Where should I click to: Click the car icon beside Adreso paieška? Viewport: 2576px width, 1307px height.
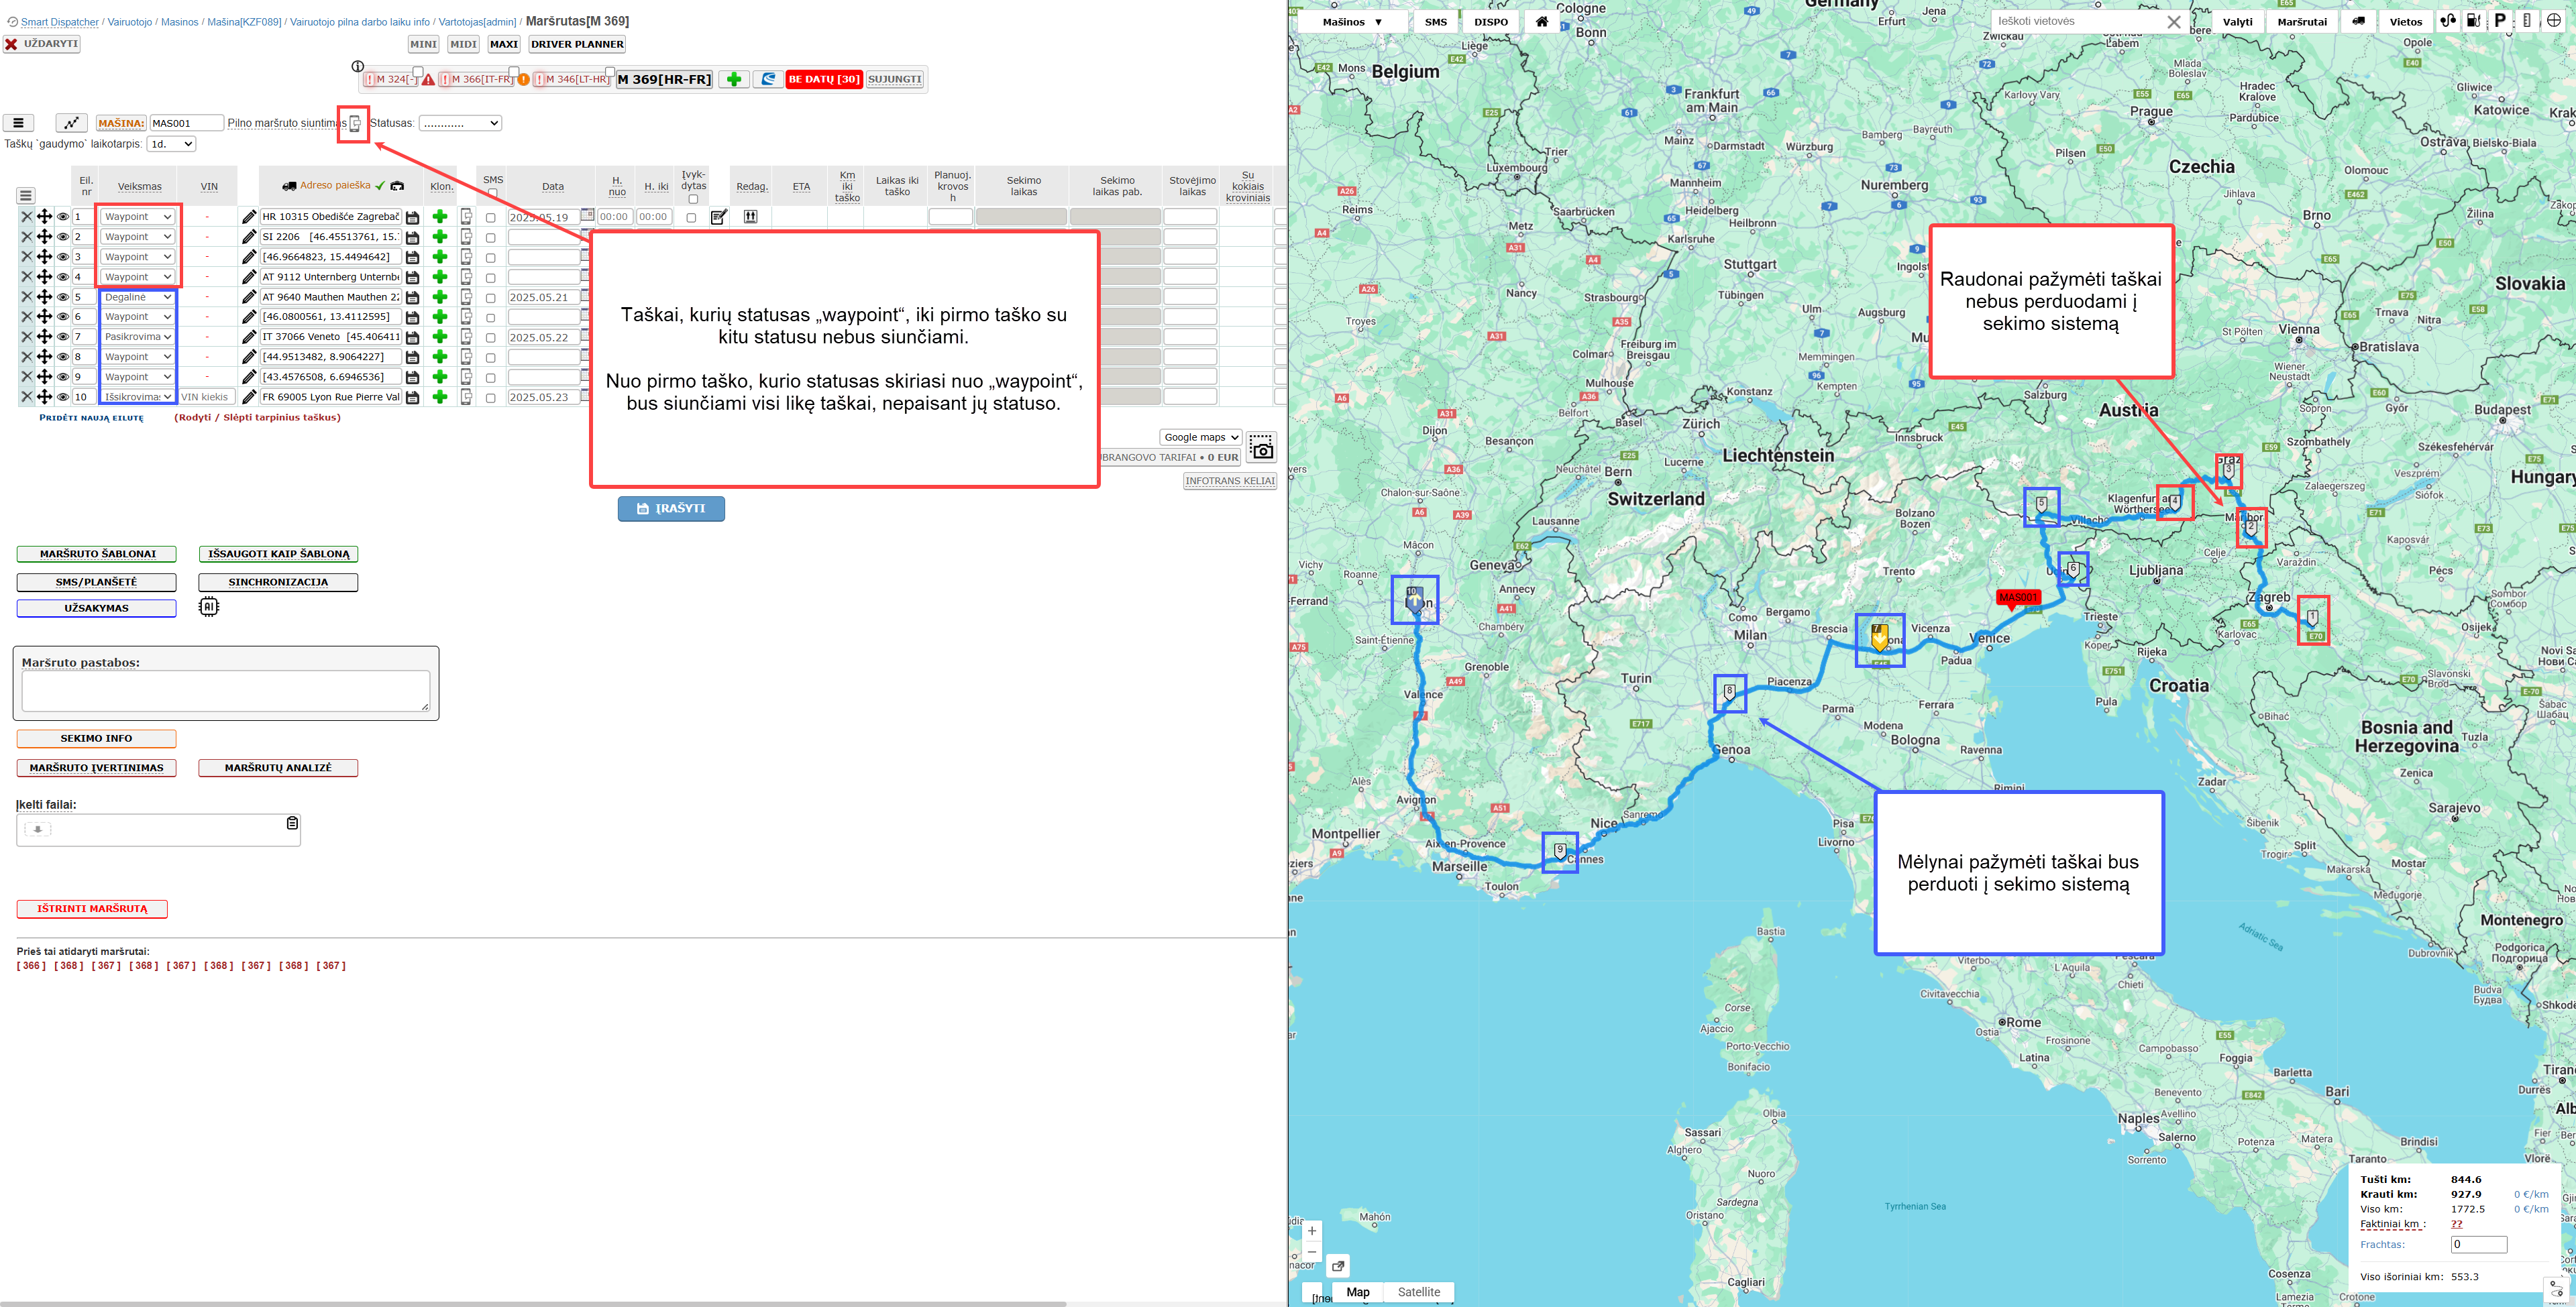tap(397, 186)
